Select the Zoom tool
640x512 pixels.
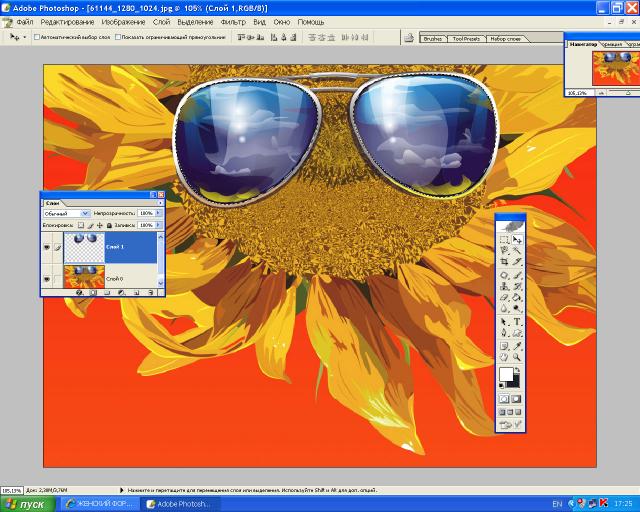tap(517, 357)
